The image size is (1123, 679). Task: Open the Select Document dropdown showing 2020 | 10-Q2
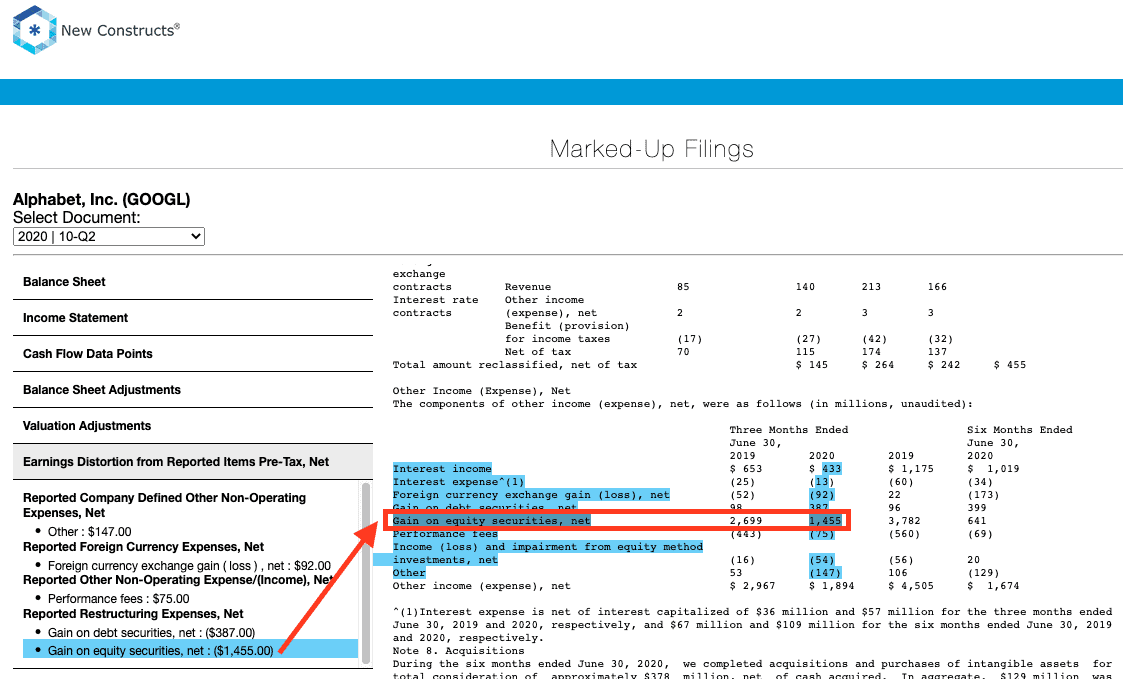(x=109, y=236)
